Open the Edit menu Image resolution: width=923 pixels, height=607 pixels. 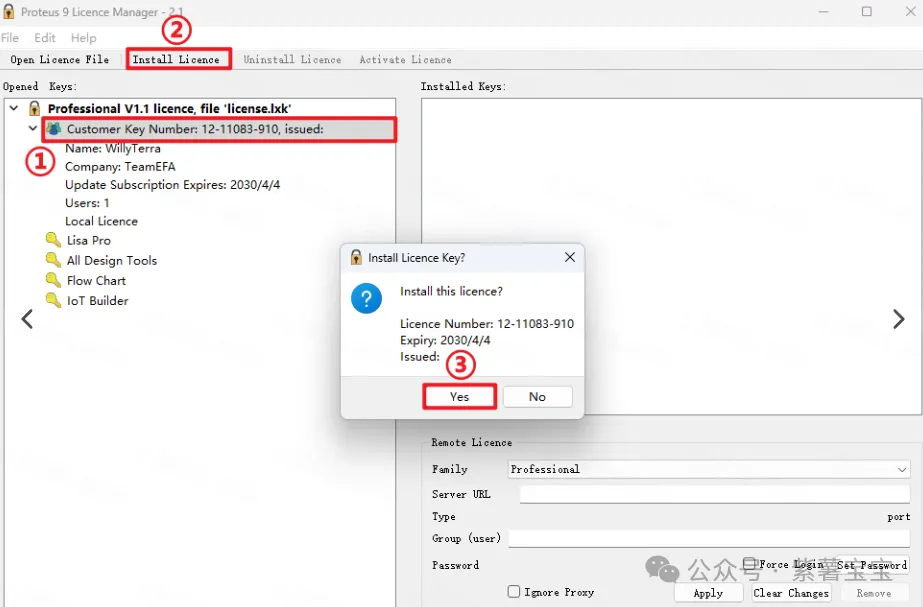tap(45, 38)
